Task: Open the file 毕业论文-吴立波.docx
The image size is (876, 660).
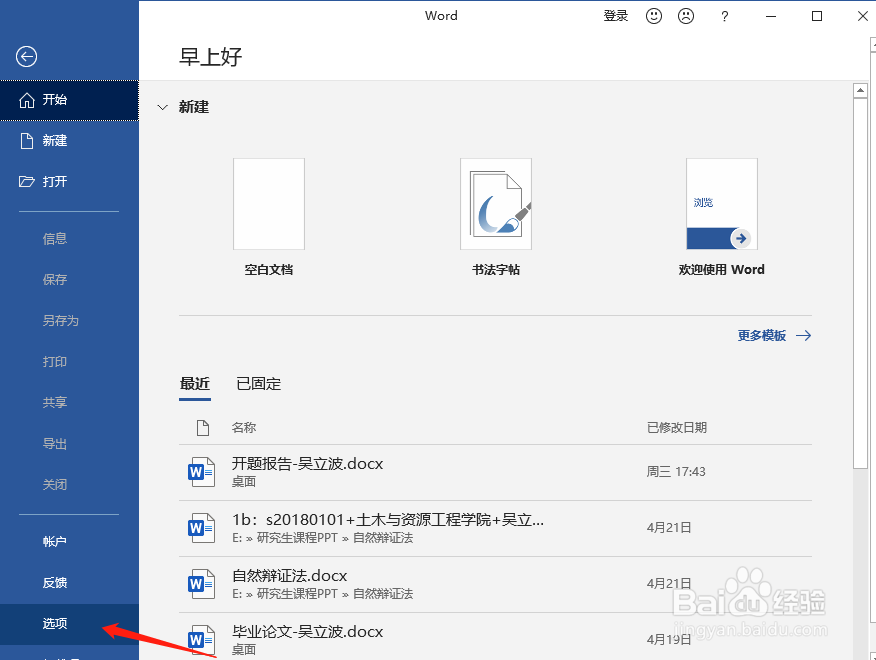Action: (x=306, y=631)
